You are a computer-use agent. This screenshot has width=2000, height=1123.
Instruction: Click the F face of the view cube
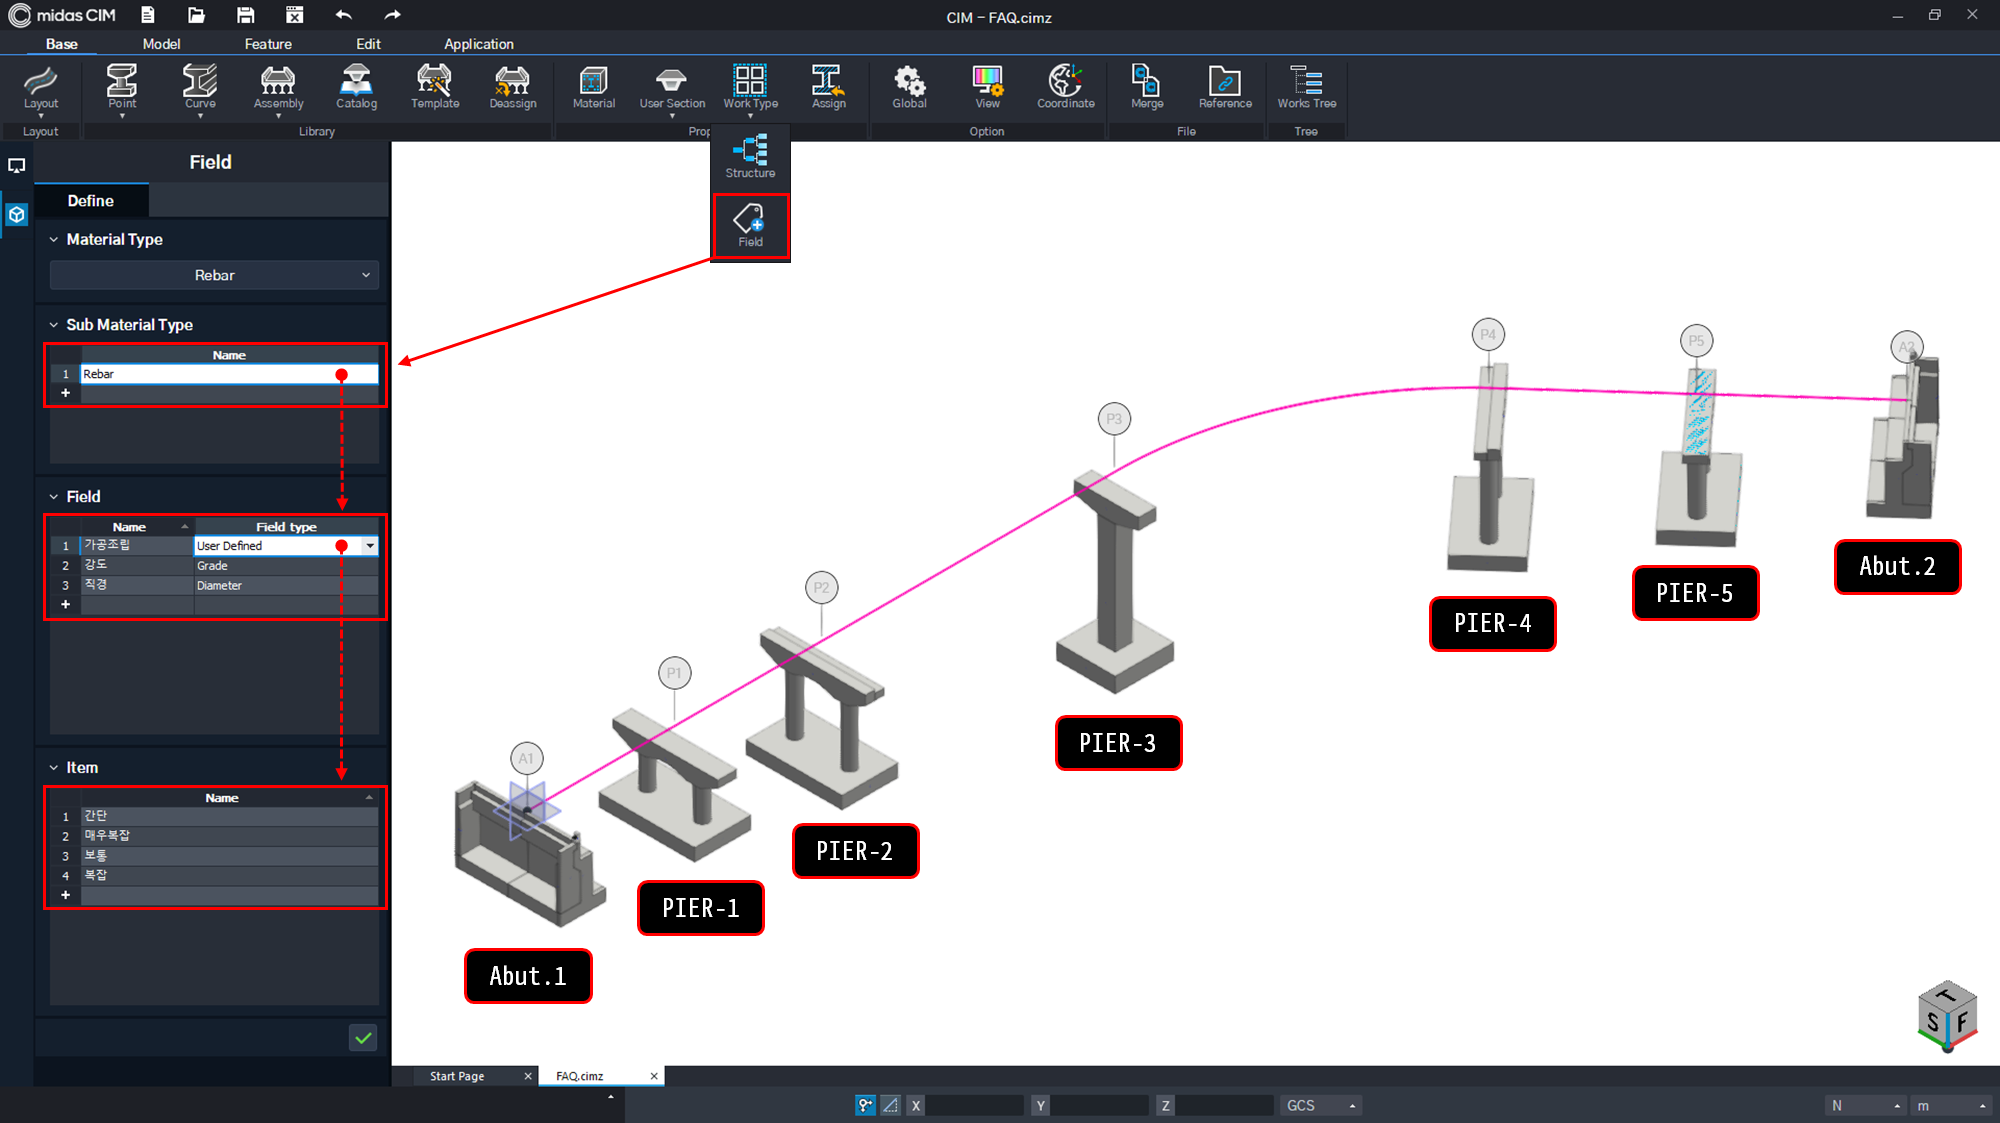click(x=1962, y=1023)
